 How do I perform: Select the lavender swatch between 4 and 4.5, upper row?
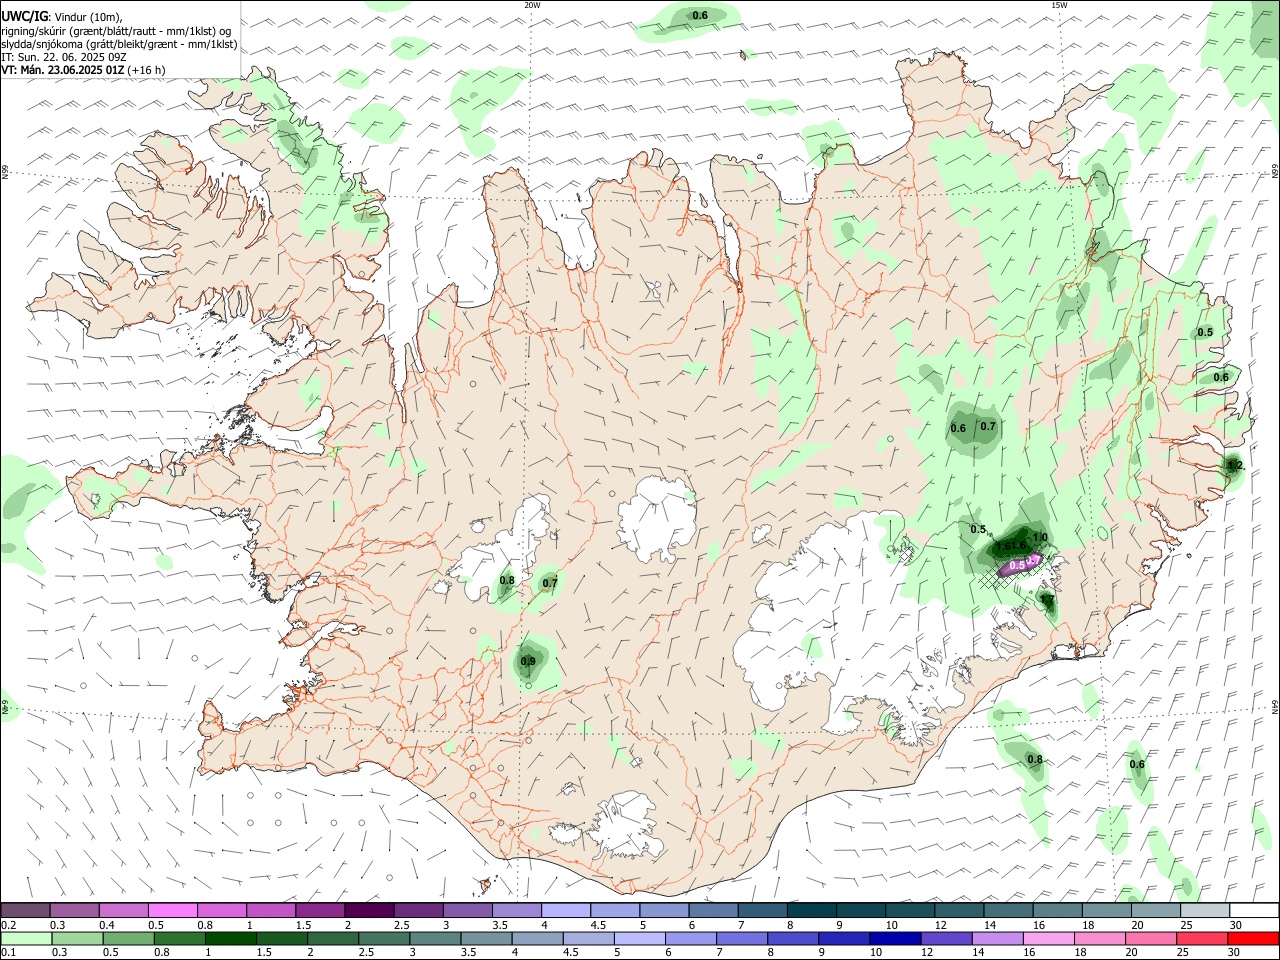(x=565, y=910)
